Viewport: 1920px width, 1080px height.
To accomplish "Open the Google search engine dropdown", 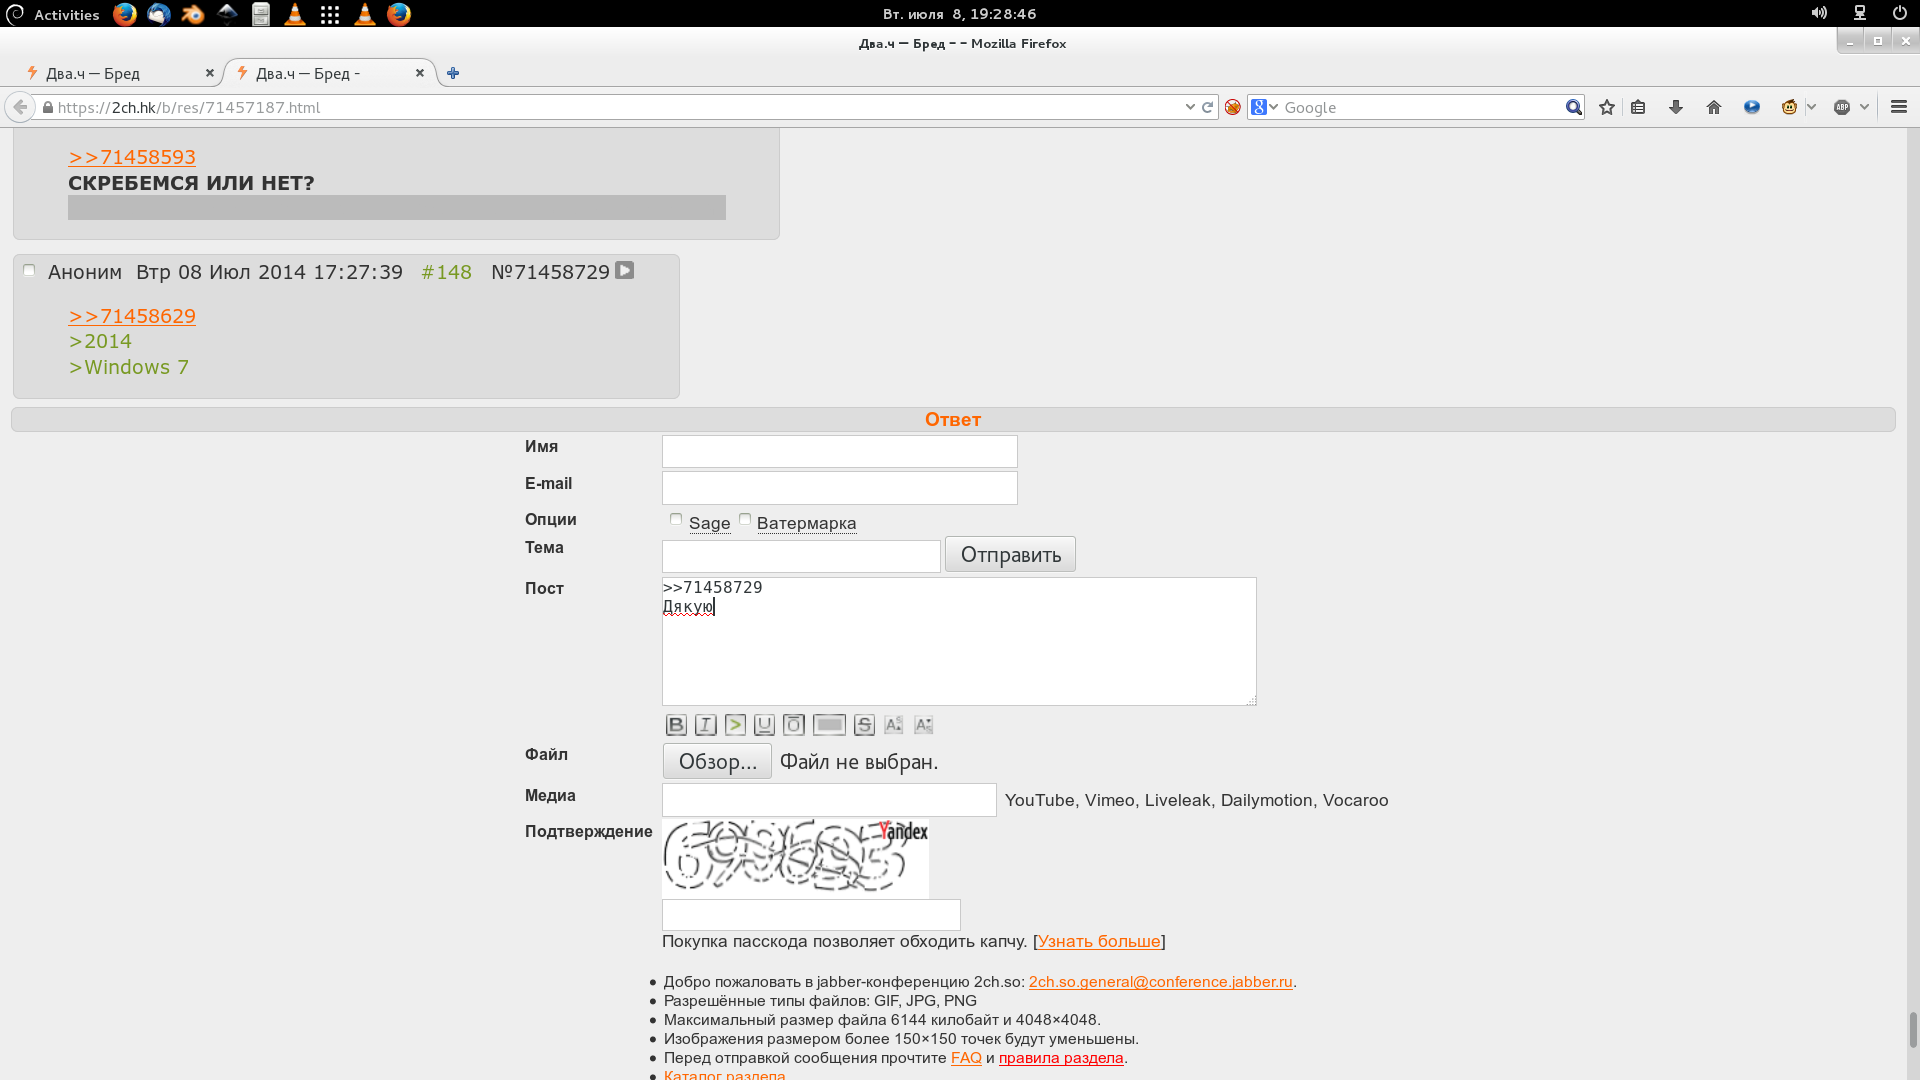I will (x=1264, y=107).
